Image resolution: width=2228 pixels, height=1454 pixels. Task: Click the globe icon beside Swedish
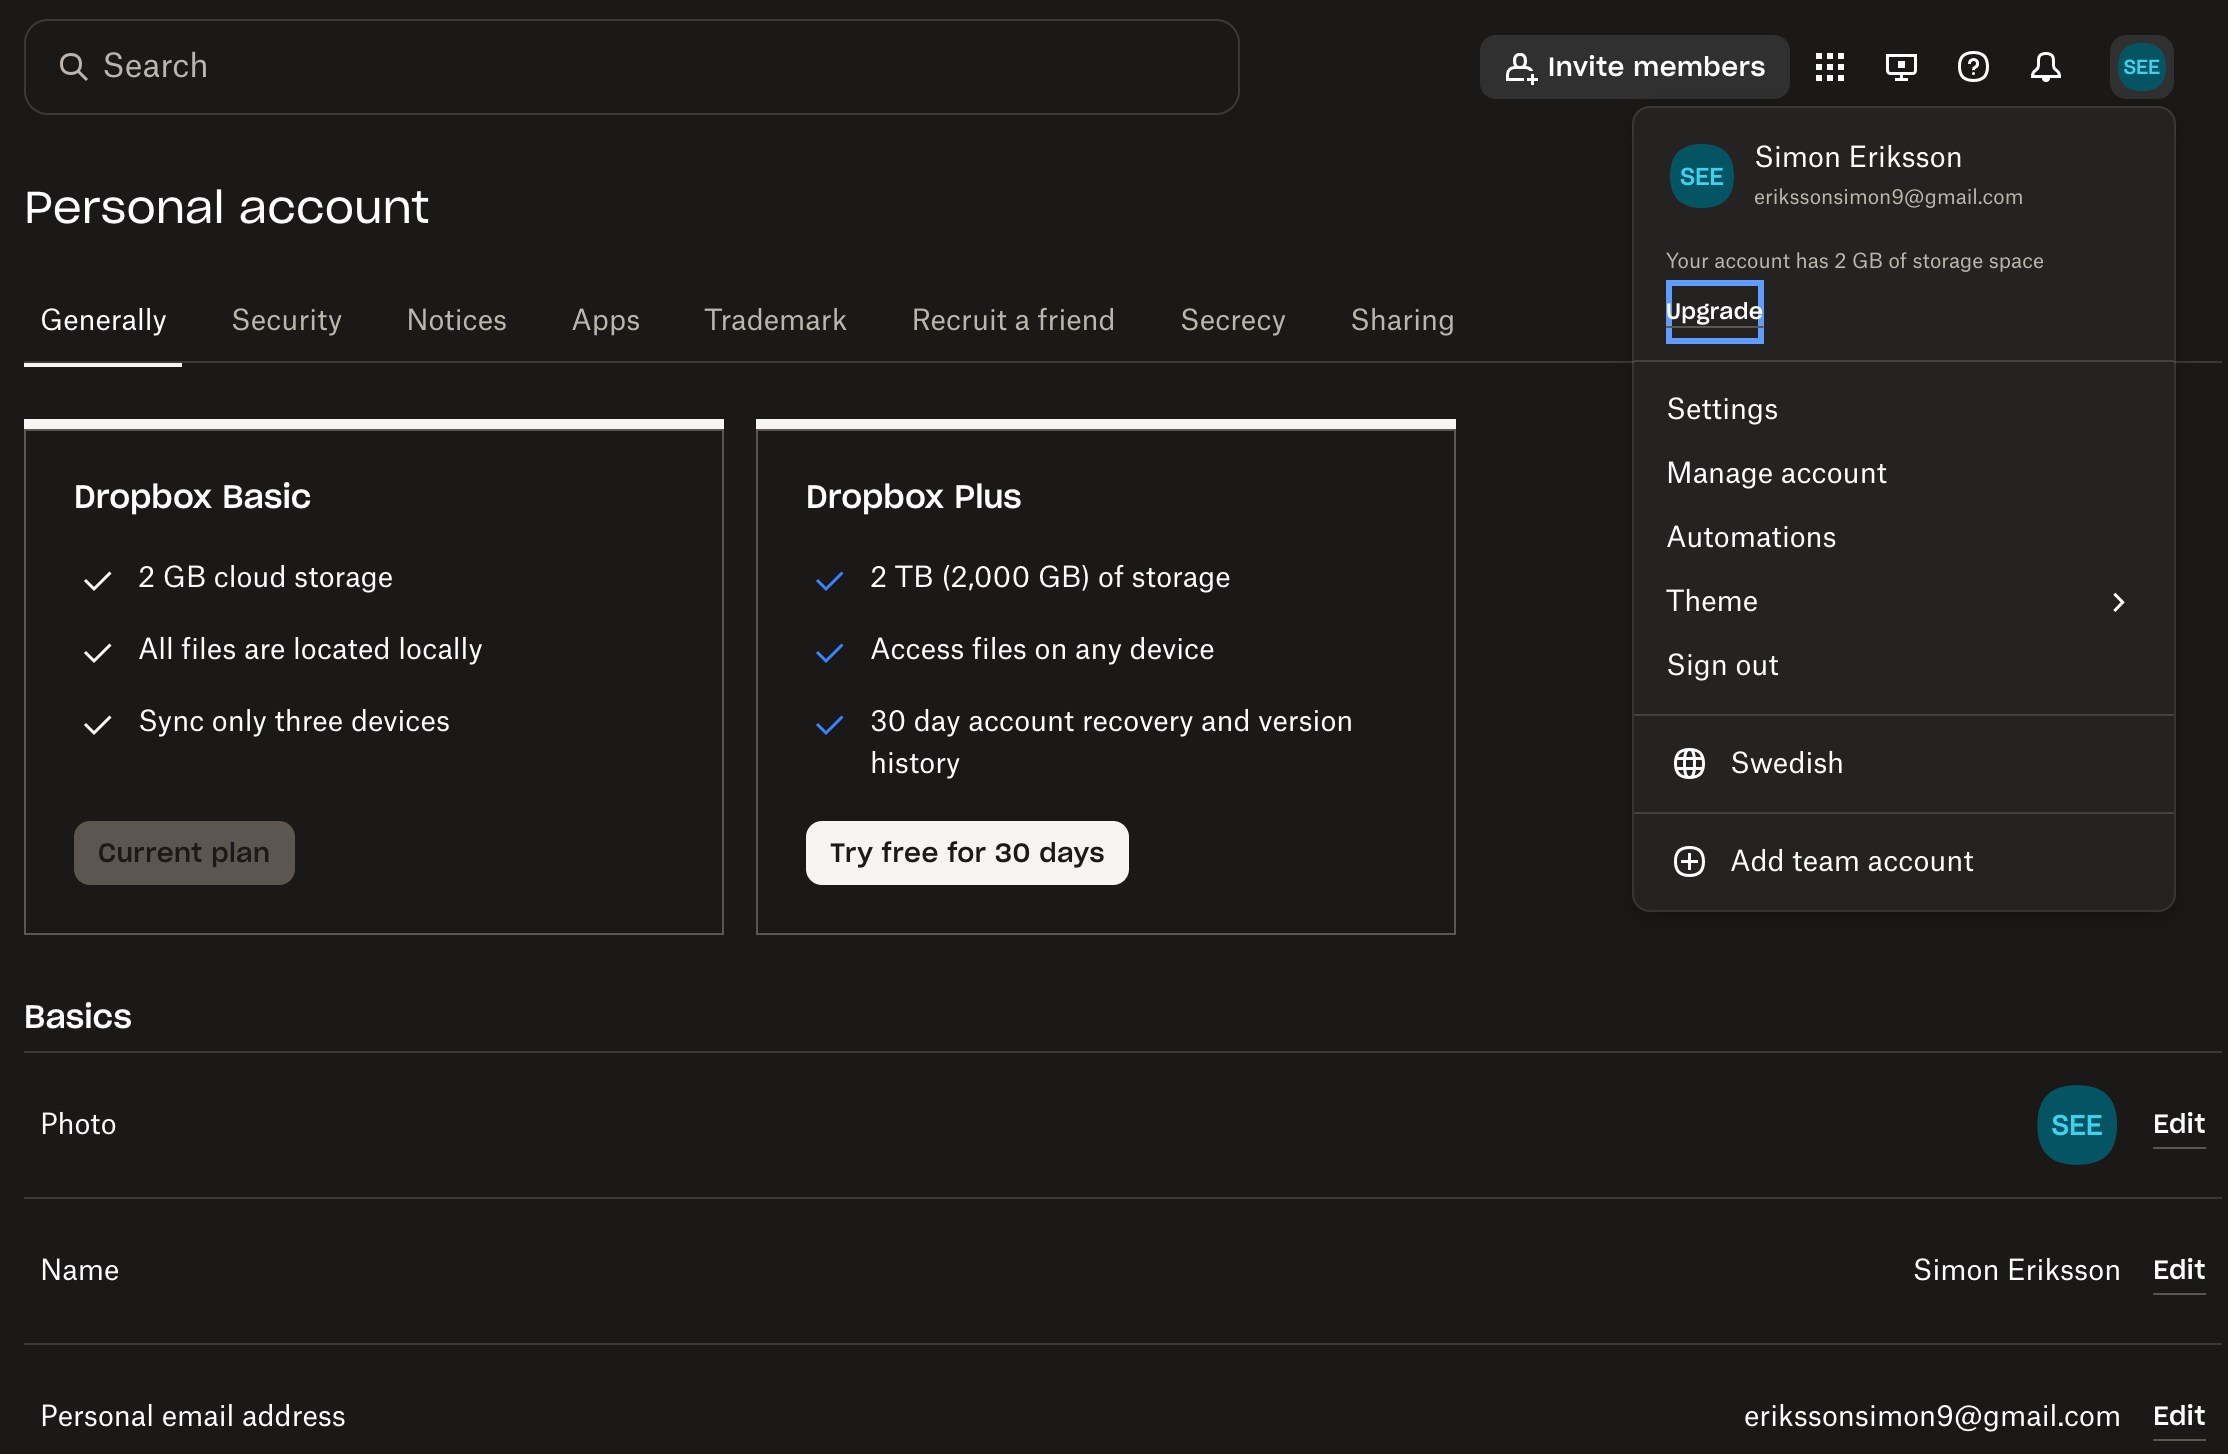[x=1689, y=763]
